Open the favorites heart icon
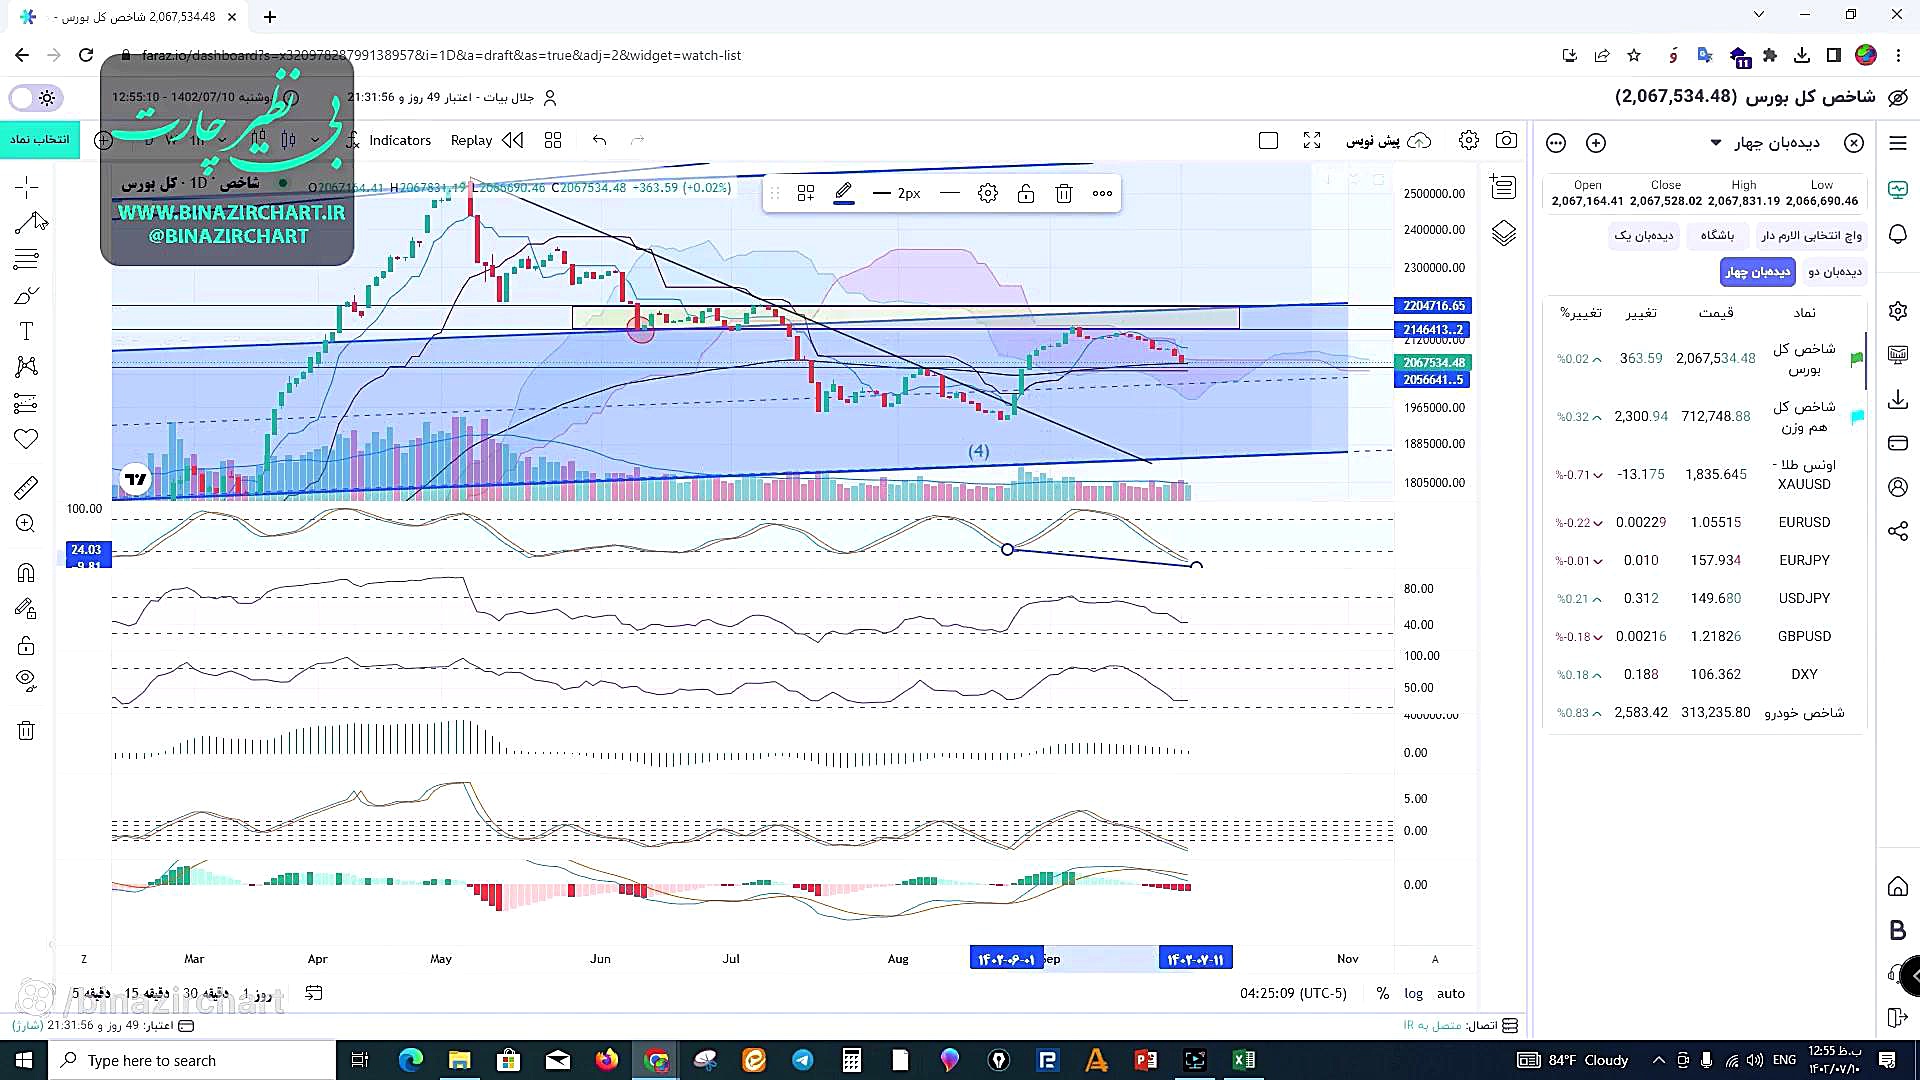Screen dimensions: 1920x1080 click(26, 439)
